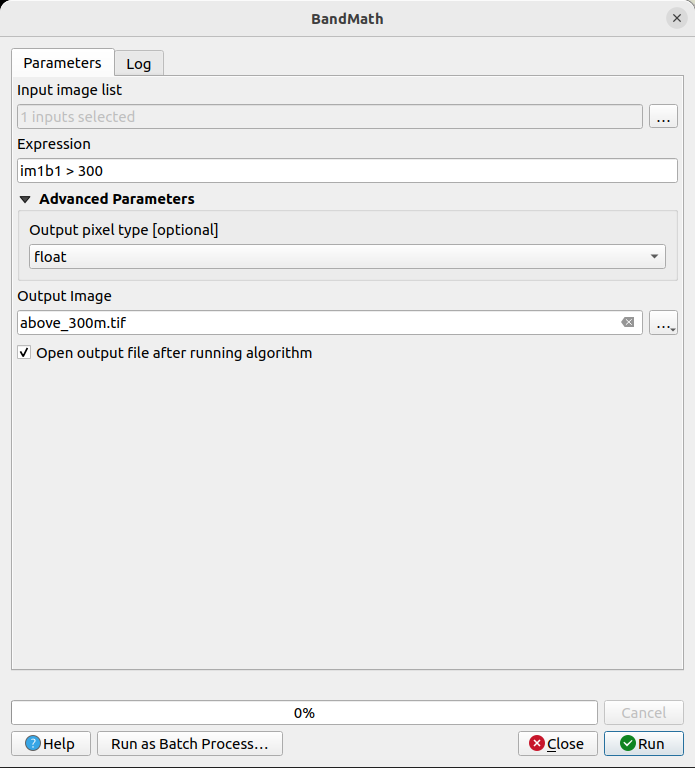
Task: Click the greyed-out Cancel button
Action: pyautogui.click(x=643, y=712)
